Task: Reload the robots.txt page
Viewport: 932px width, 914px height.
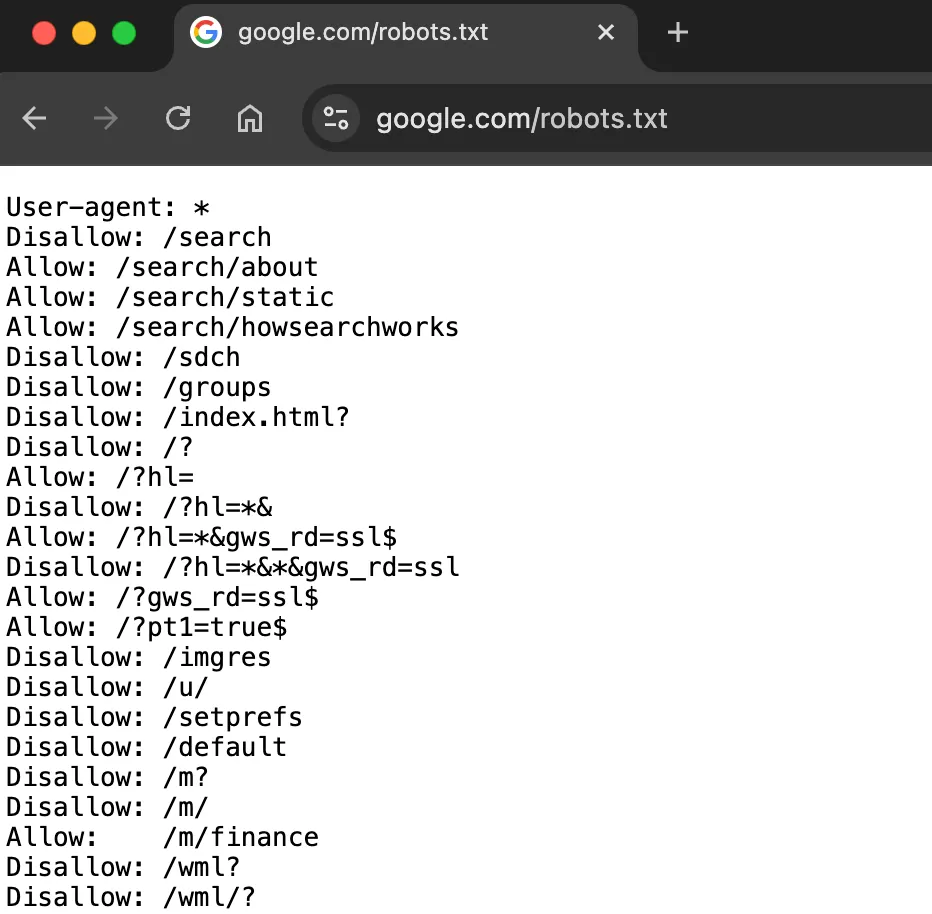Action: coord(178,118)
